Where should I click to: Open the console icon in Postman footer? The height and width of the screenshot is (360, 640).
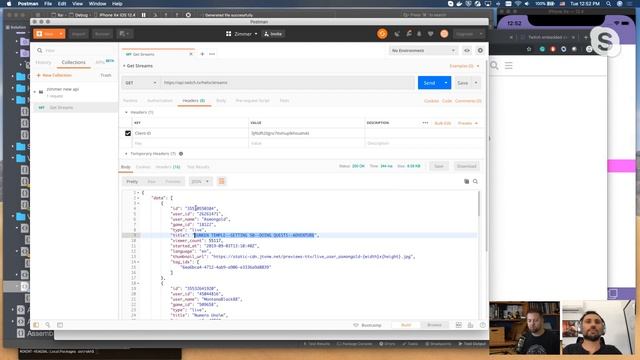click(60, 325)
